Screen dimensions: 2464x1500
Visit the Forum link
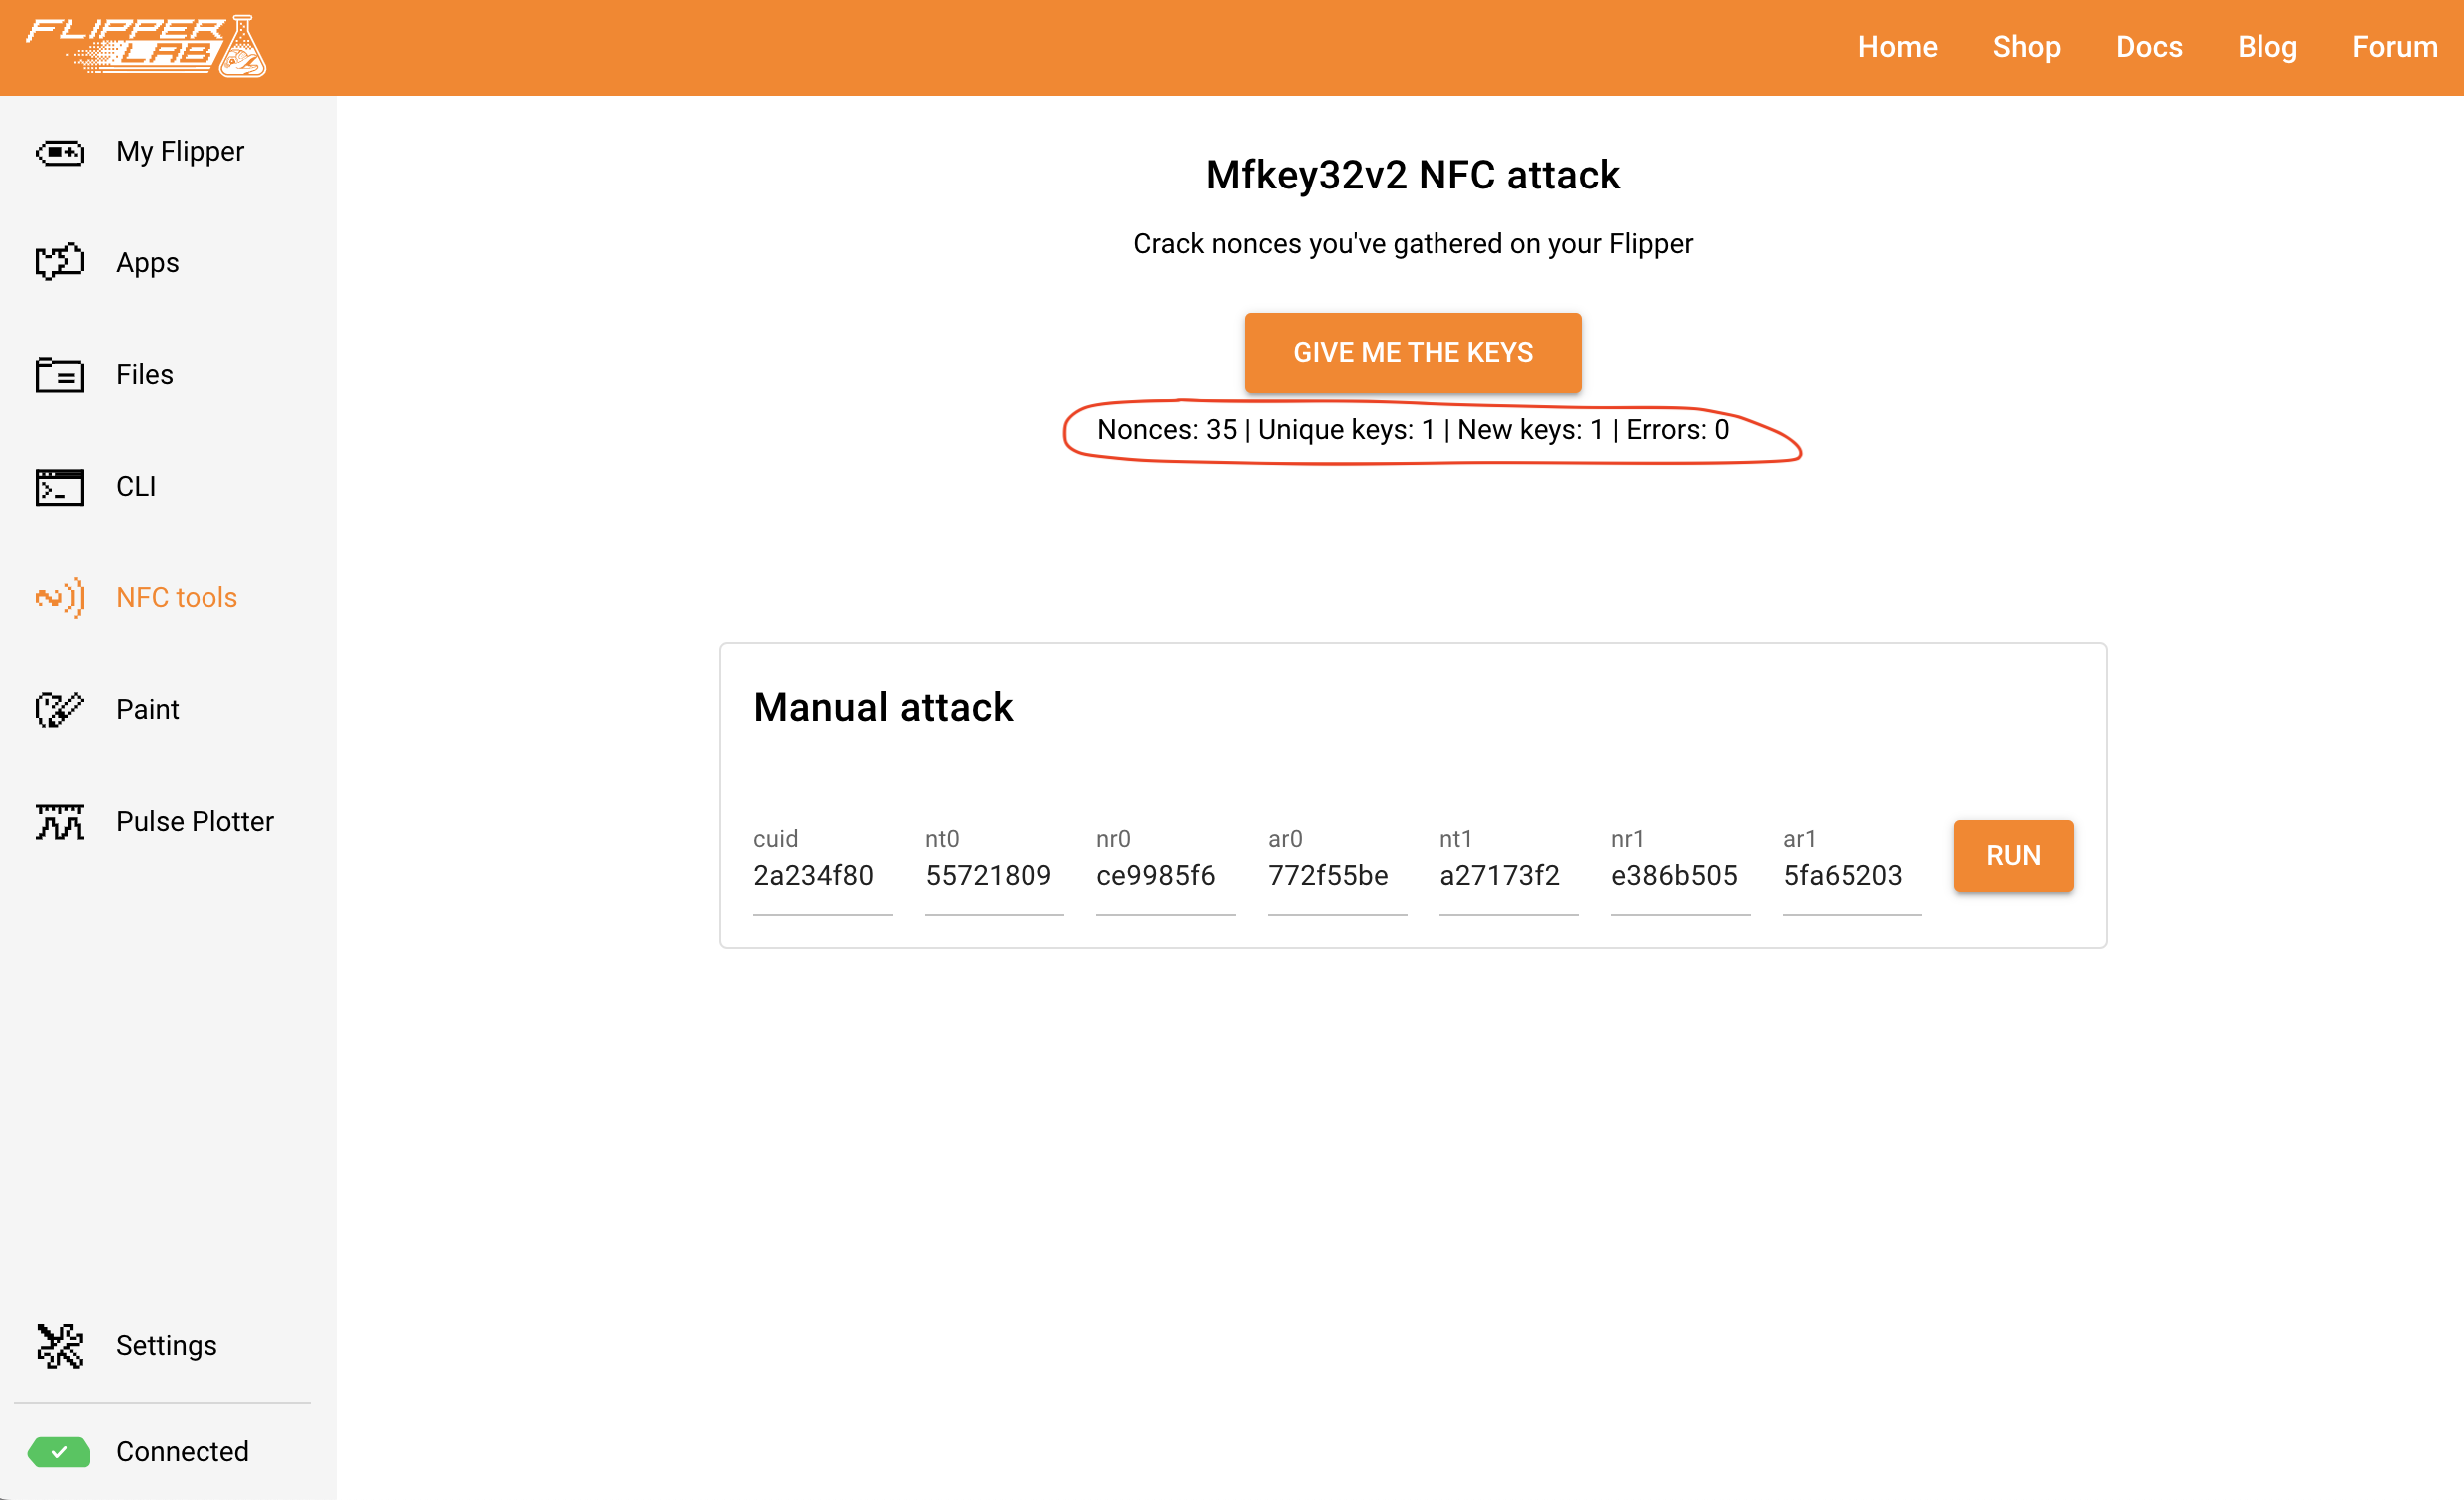click(2395, 47)
